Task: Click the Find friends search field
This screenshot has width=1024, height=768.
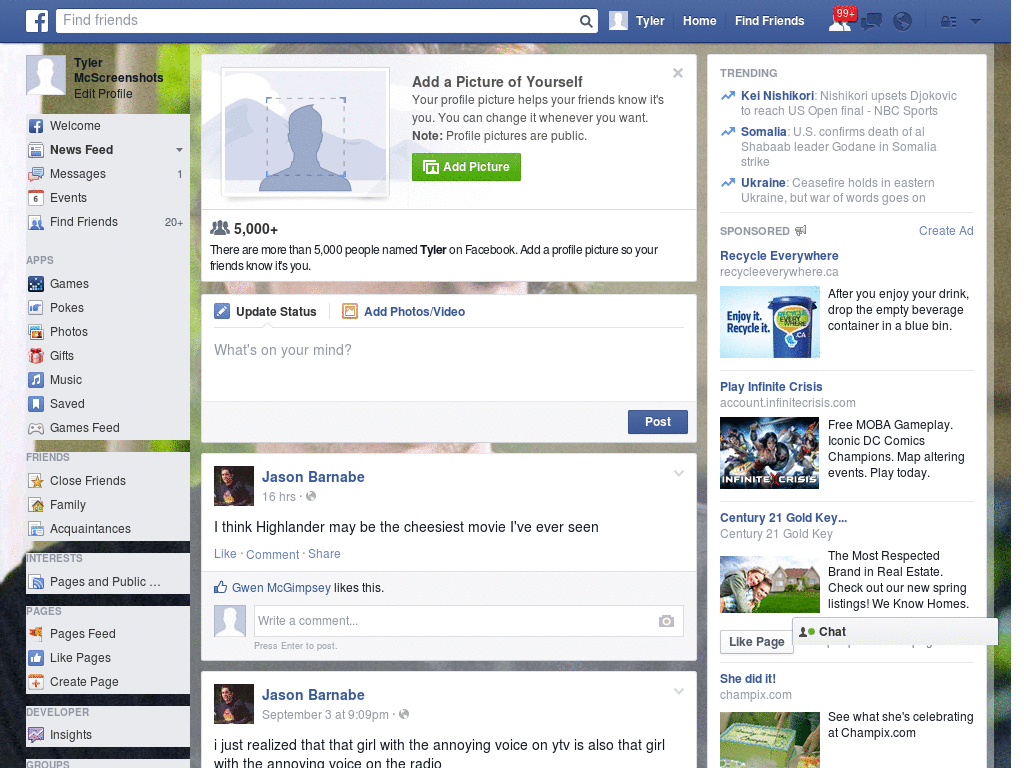Action: pos(317,21)
